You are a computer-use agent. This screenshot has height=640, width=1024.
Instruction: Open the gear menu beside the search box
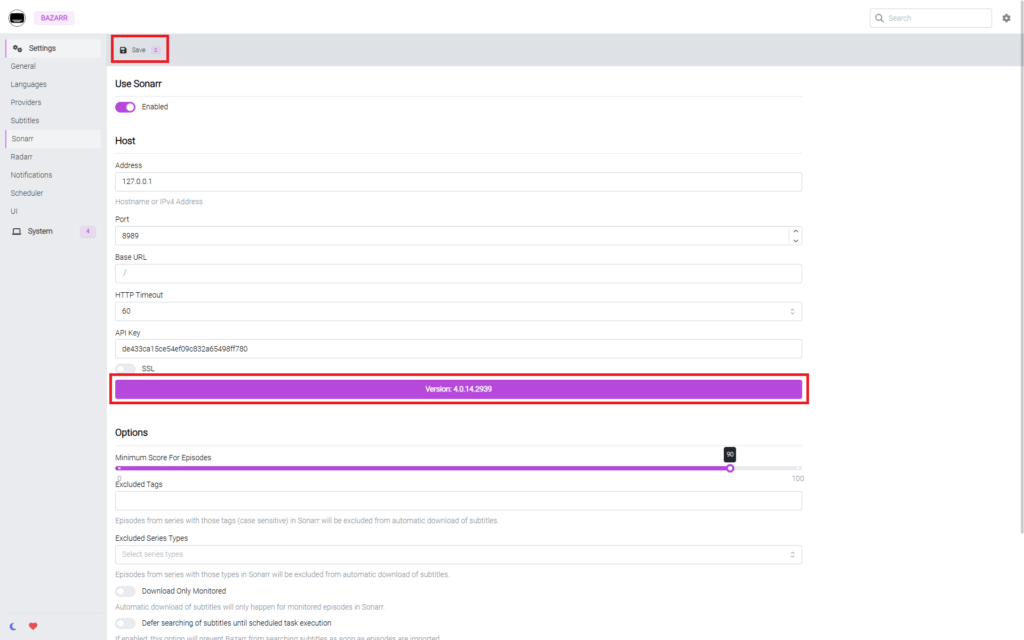click(1006, 18)
